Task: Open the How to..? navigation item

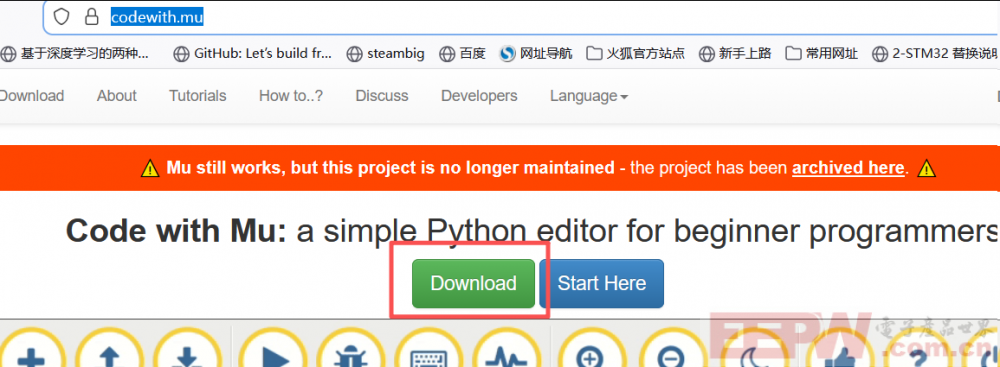Action: coord(291,96)
